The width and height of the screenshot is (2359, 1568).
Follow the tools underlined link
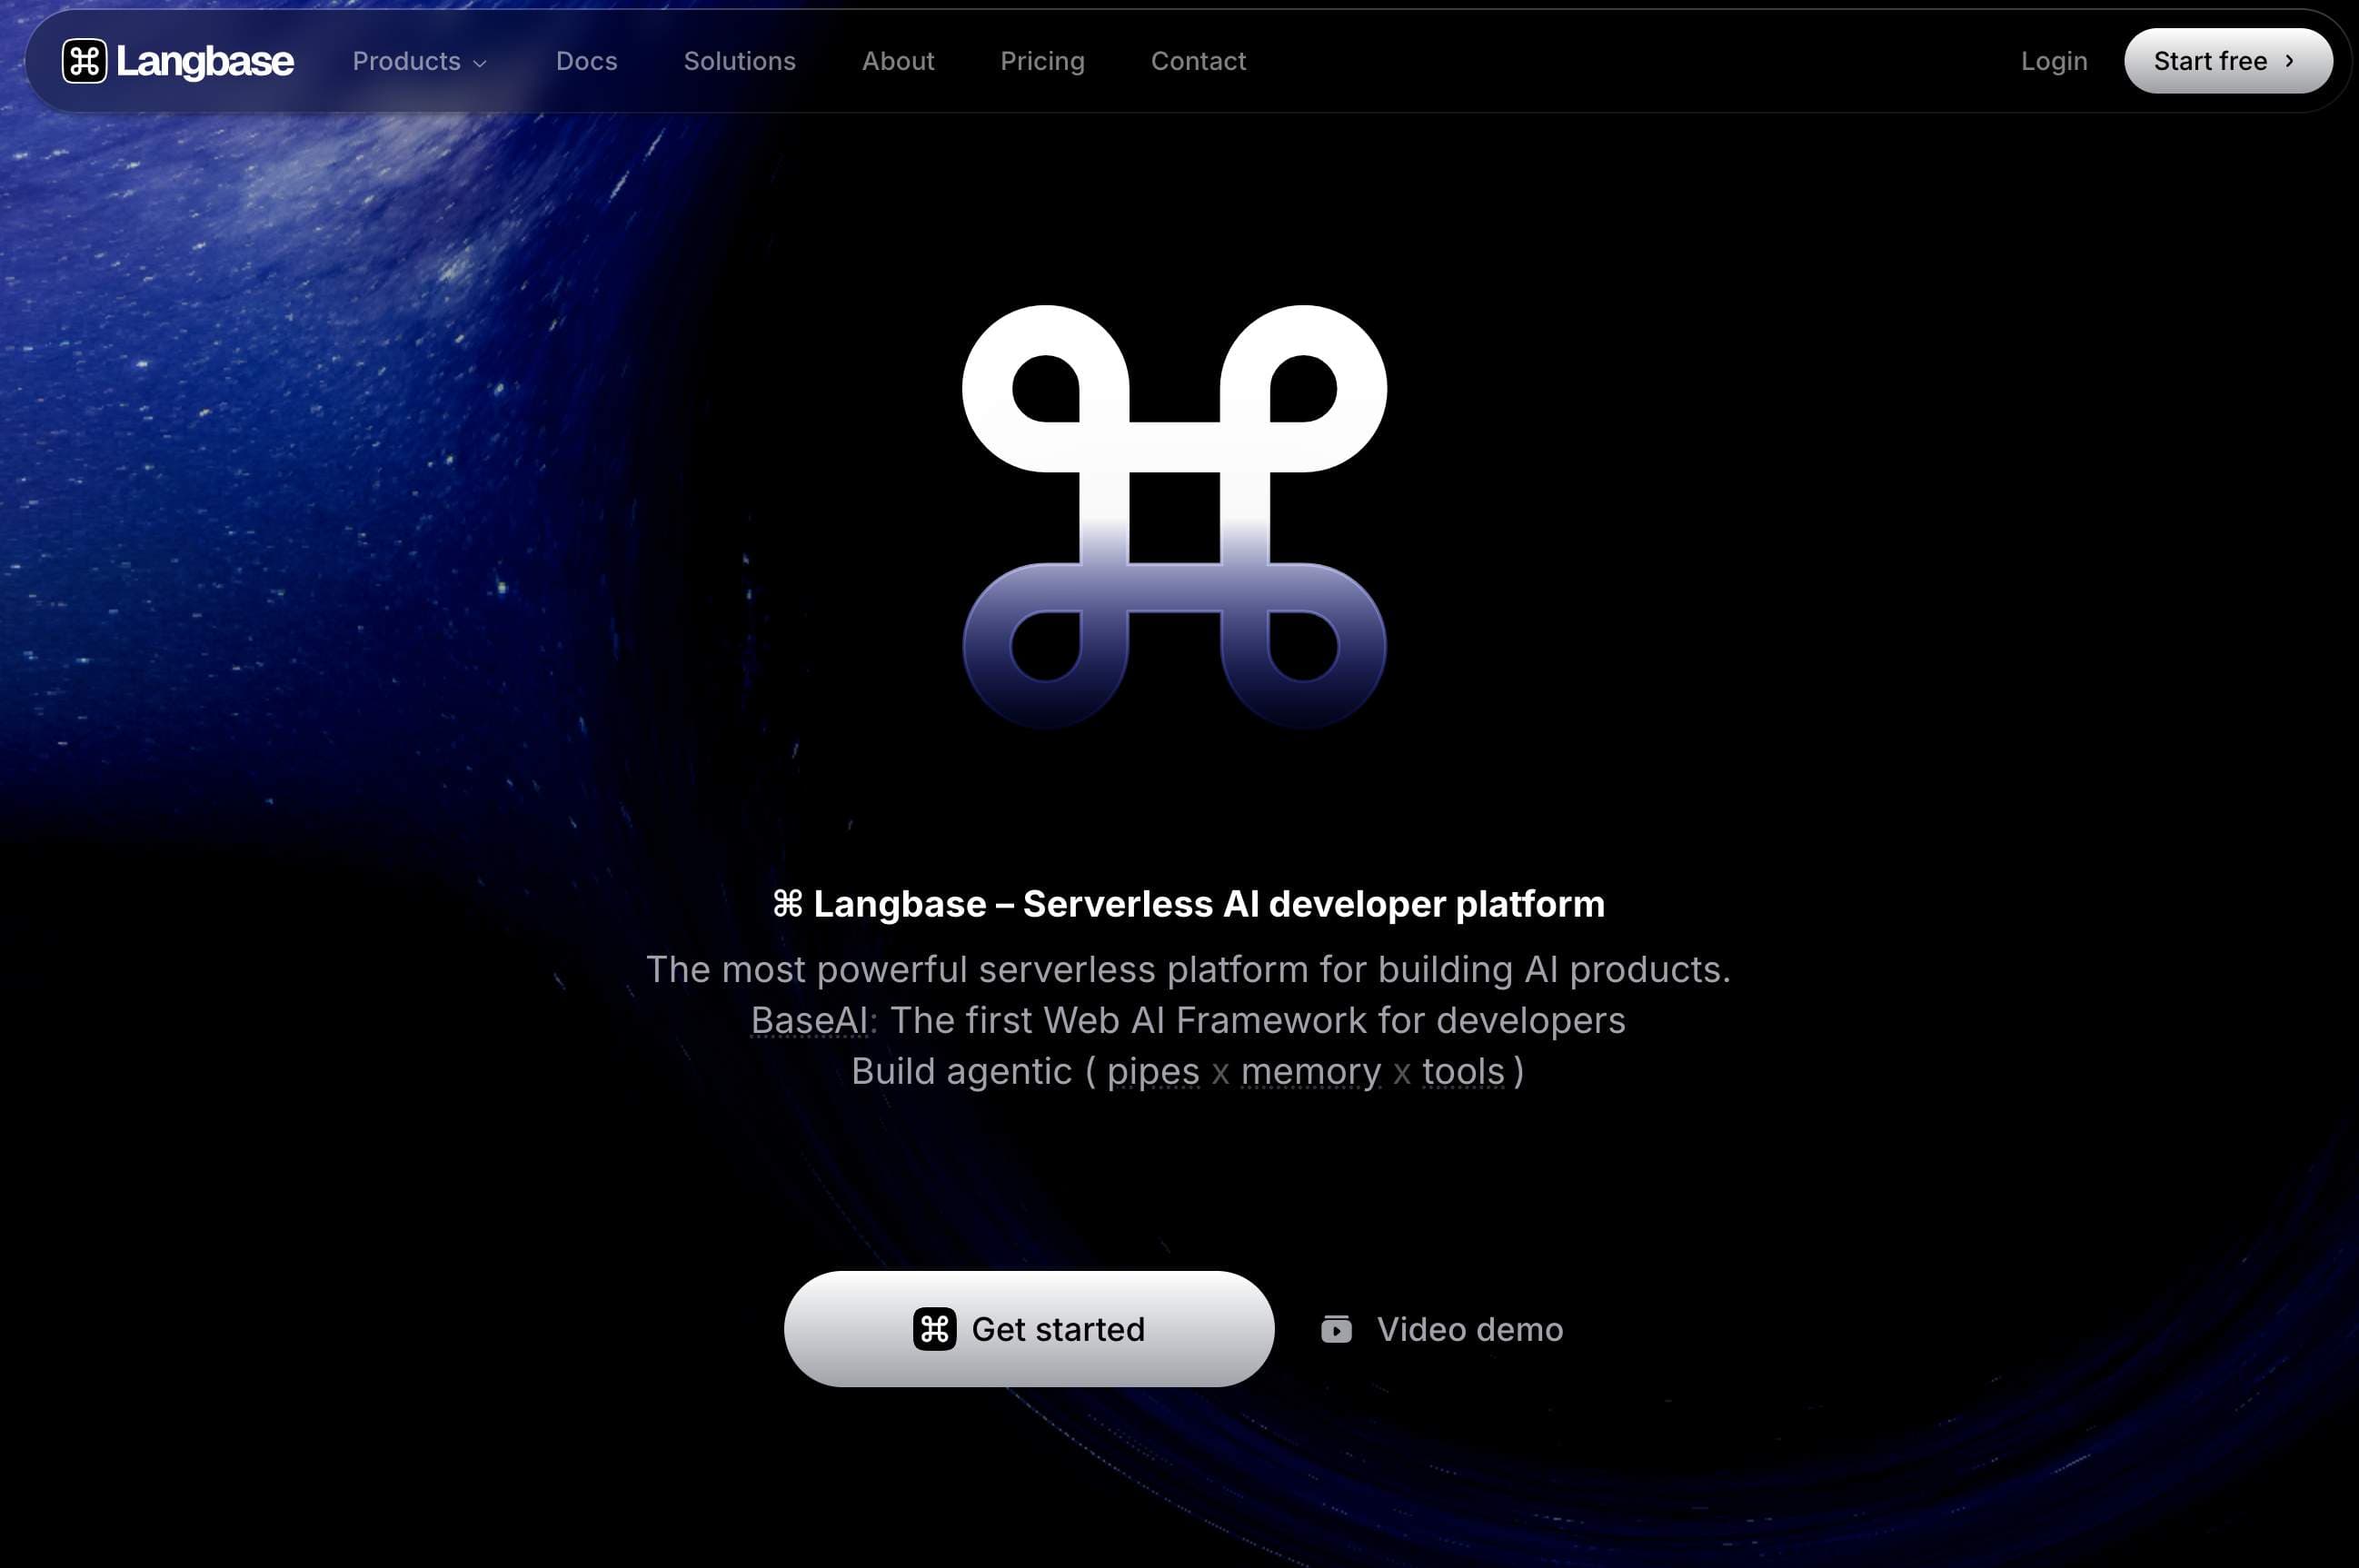click(1463, 1072)
